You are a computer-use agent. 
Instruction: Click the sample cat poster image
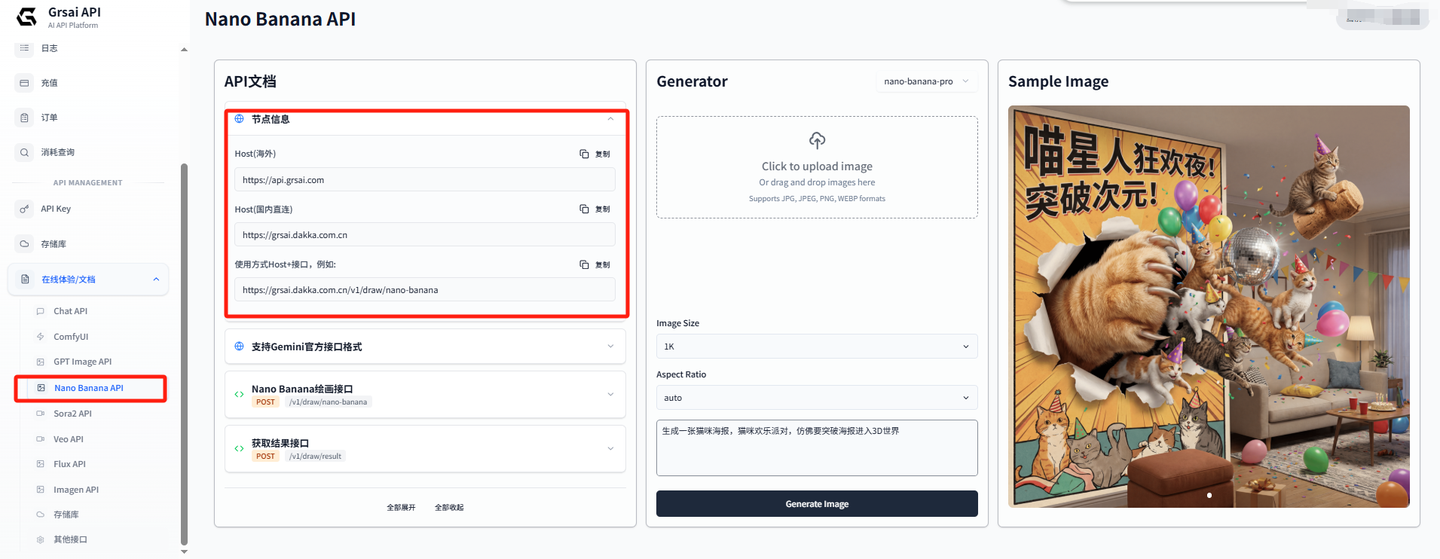[x=1208, y=306]
